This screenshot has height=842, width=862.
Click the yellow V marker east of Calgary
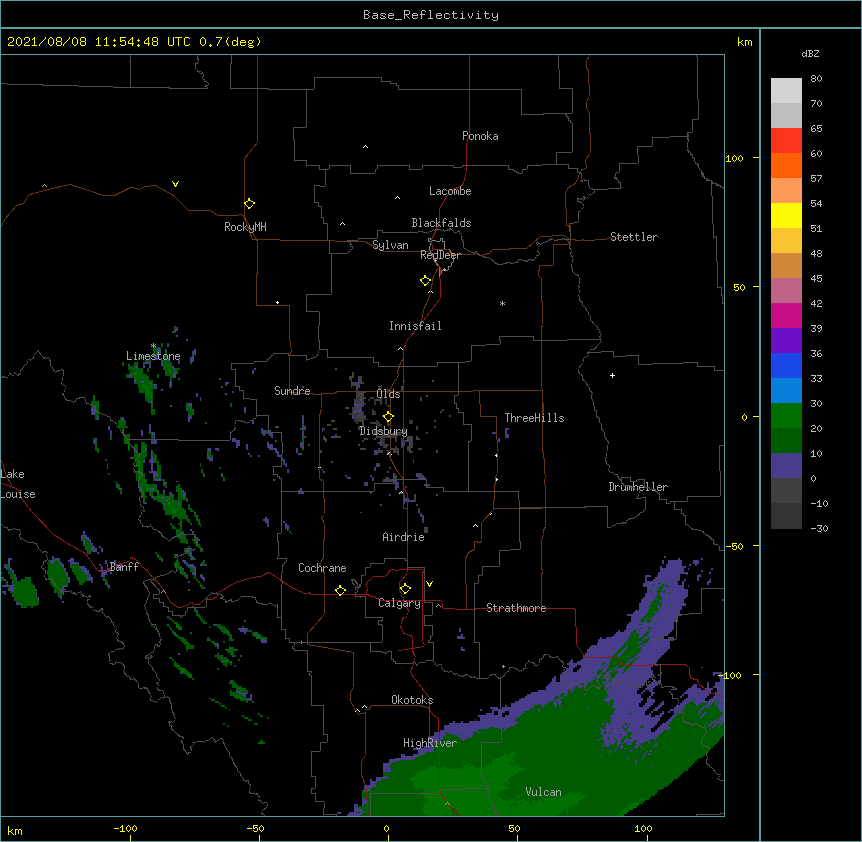pyautogui.click(x=429, y=584)
